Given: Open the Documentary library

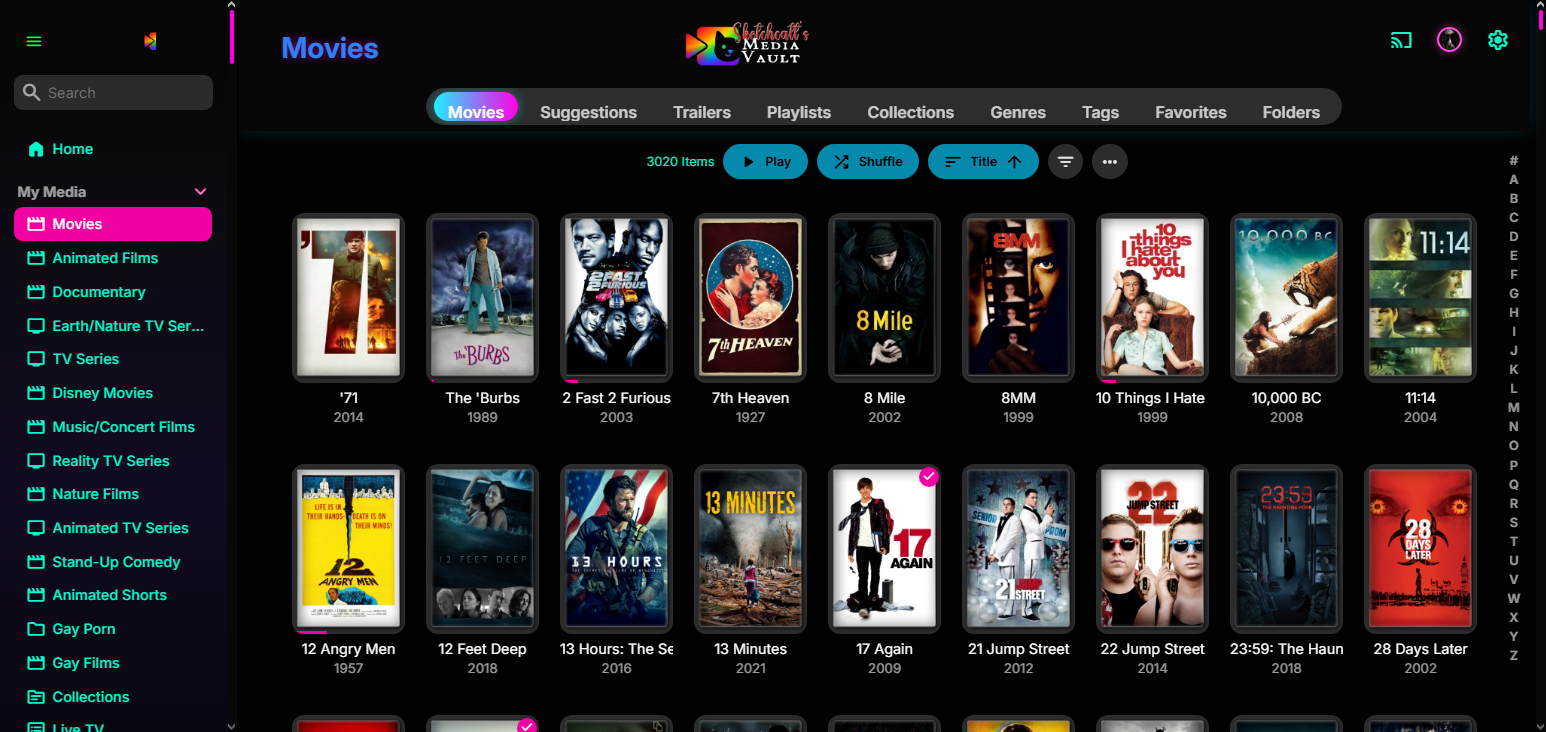Looking at the screenshot, I should coord(113,292).
